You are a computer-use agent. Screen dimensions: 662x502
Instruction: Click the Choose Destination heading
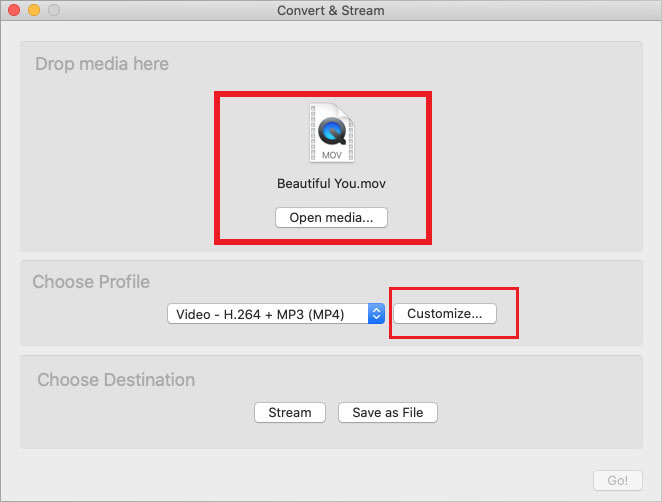point(116,380)
